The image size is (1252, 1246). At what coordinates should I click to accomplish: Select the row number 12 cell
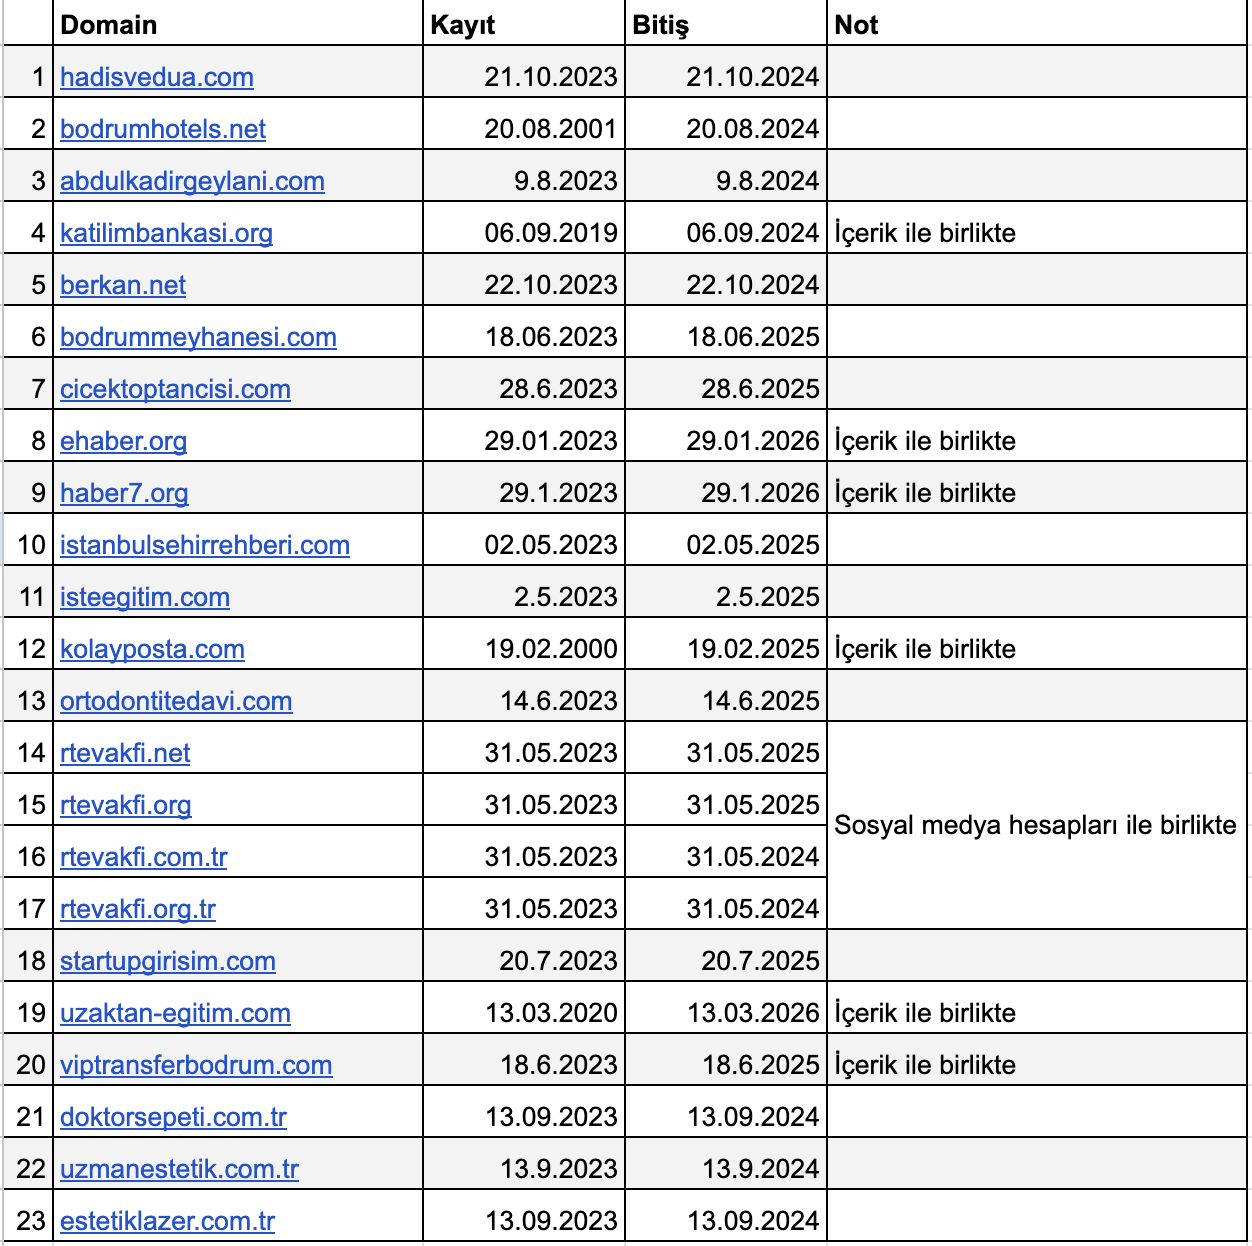[28, 649]
